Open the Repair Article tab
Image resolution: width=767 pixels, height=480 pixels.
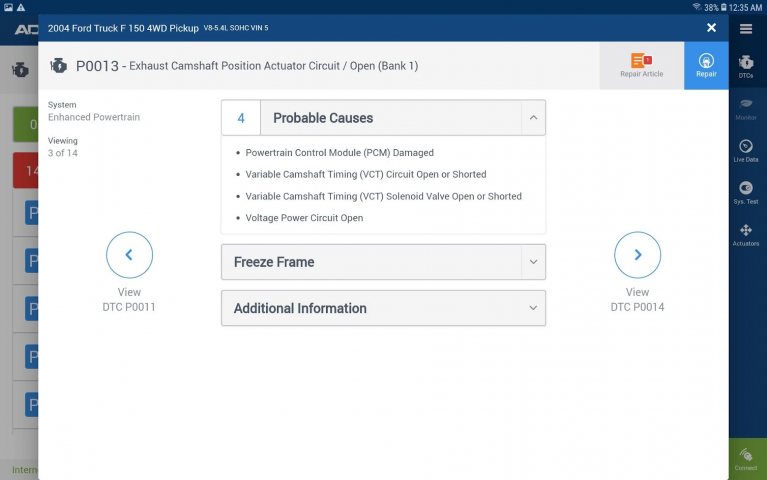641,66
